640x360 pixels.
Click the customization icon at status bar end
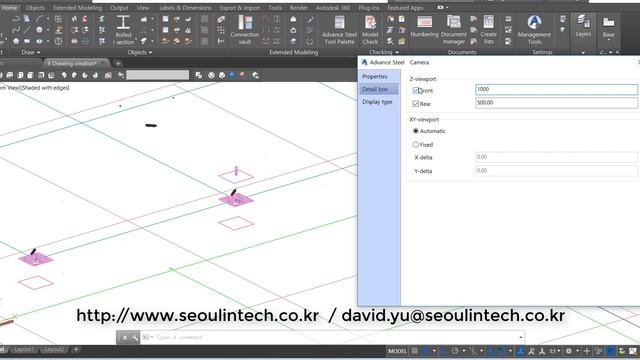[x=633, y=351]
